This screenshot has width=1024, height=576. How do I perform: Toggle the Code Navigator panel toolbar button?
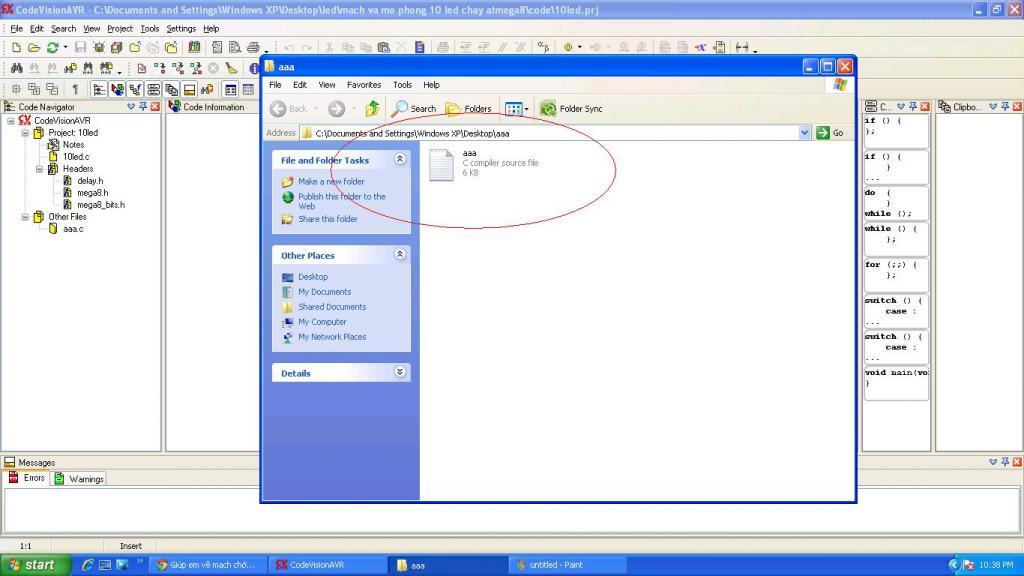tap(99, 89)
